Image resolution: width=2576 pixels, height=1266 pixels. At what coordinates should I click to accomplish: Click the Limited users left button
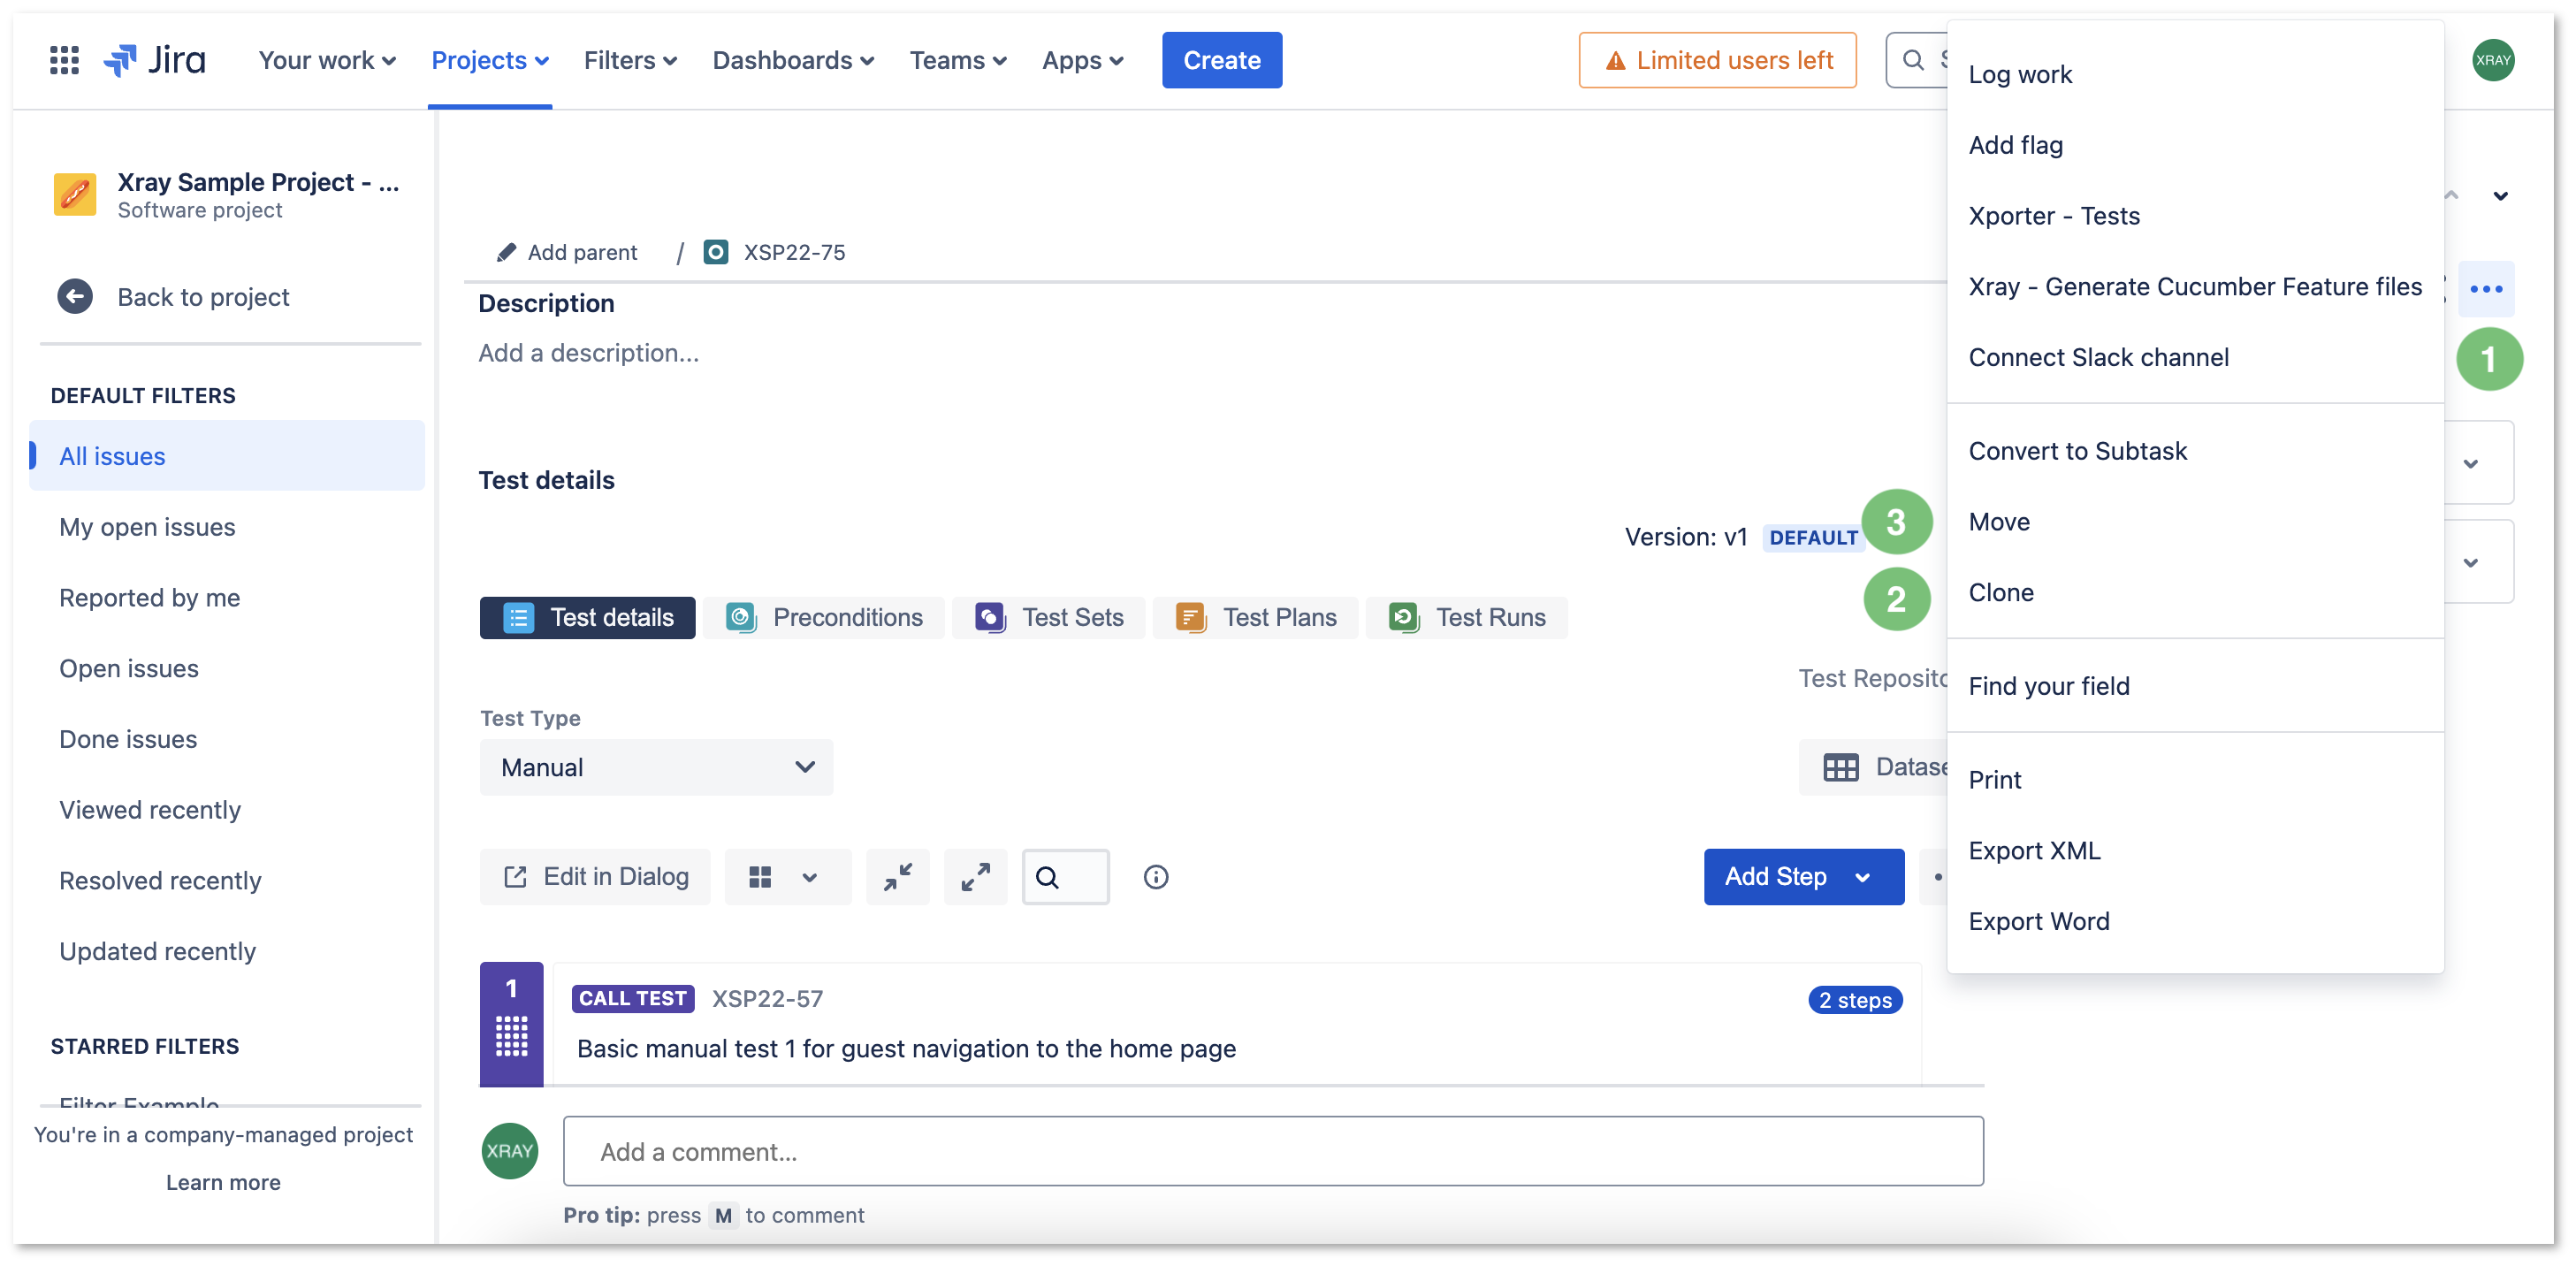coord(1717,60)
